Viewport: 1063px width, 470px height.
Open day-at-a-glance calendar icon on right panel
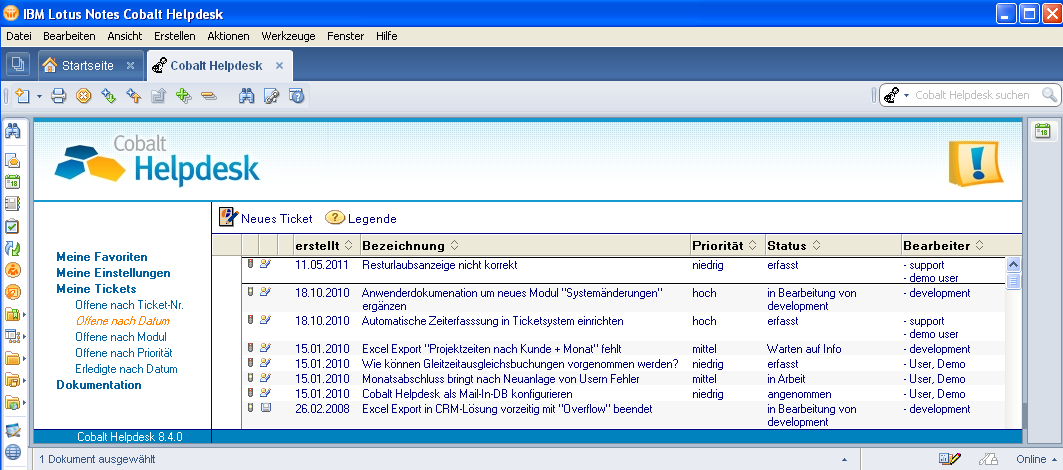[x=1042, y=132]
